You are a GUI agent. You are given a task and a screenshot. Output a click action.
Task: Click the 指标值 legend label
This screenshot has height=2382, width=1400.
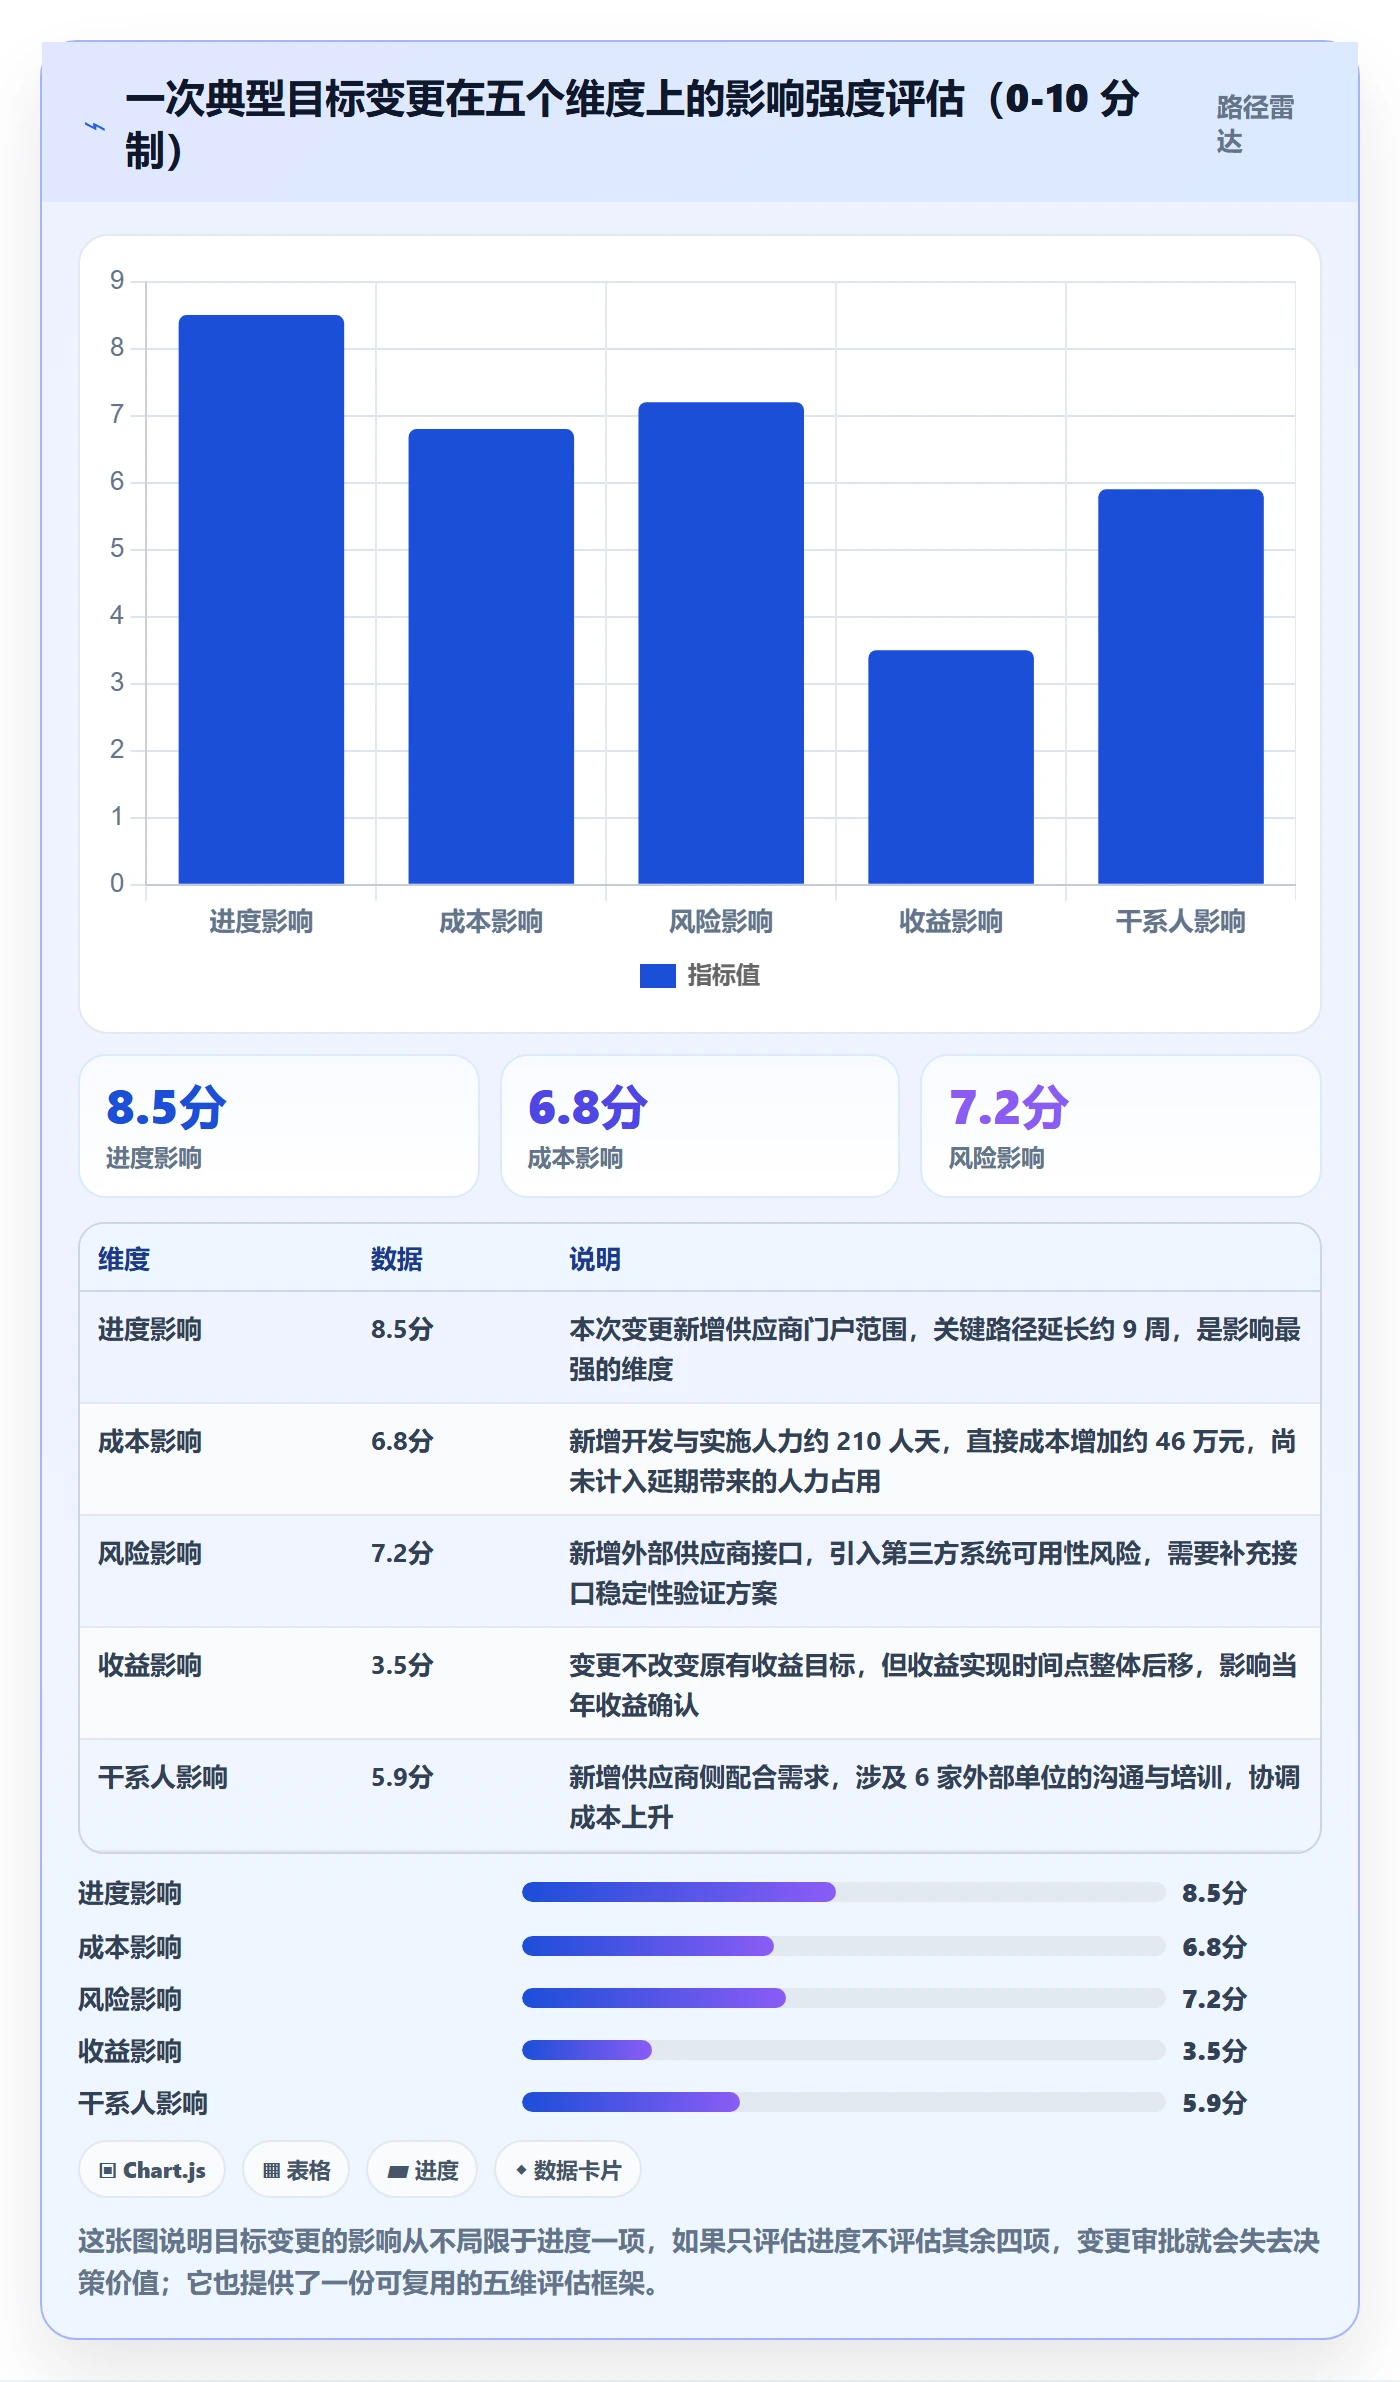point(724,975)
